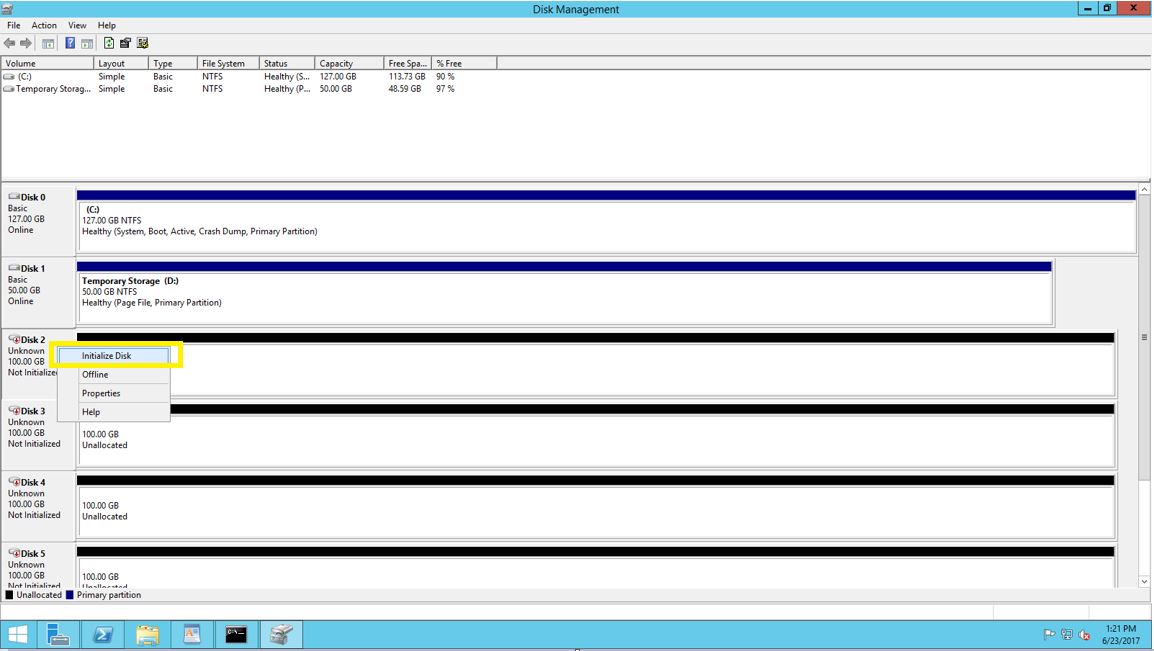
Task: Open the muted volume icon in system tray
Action: 1083,634
